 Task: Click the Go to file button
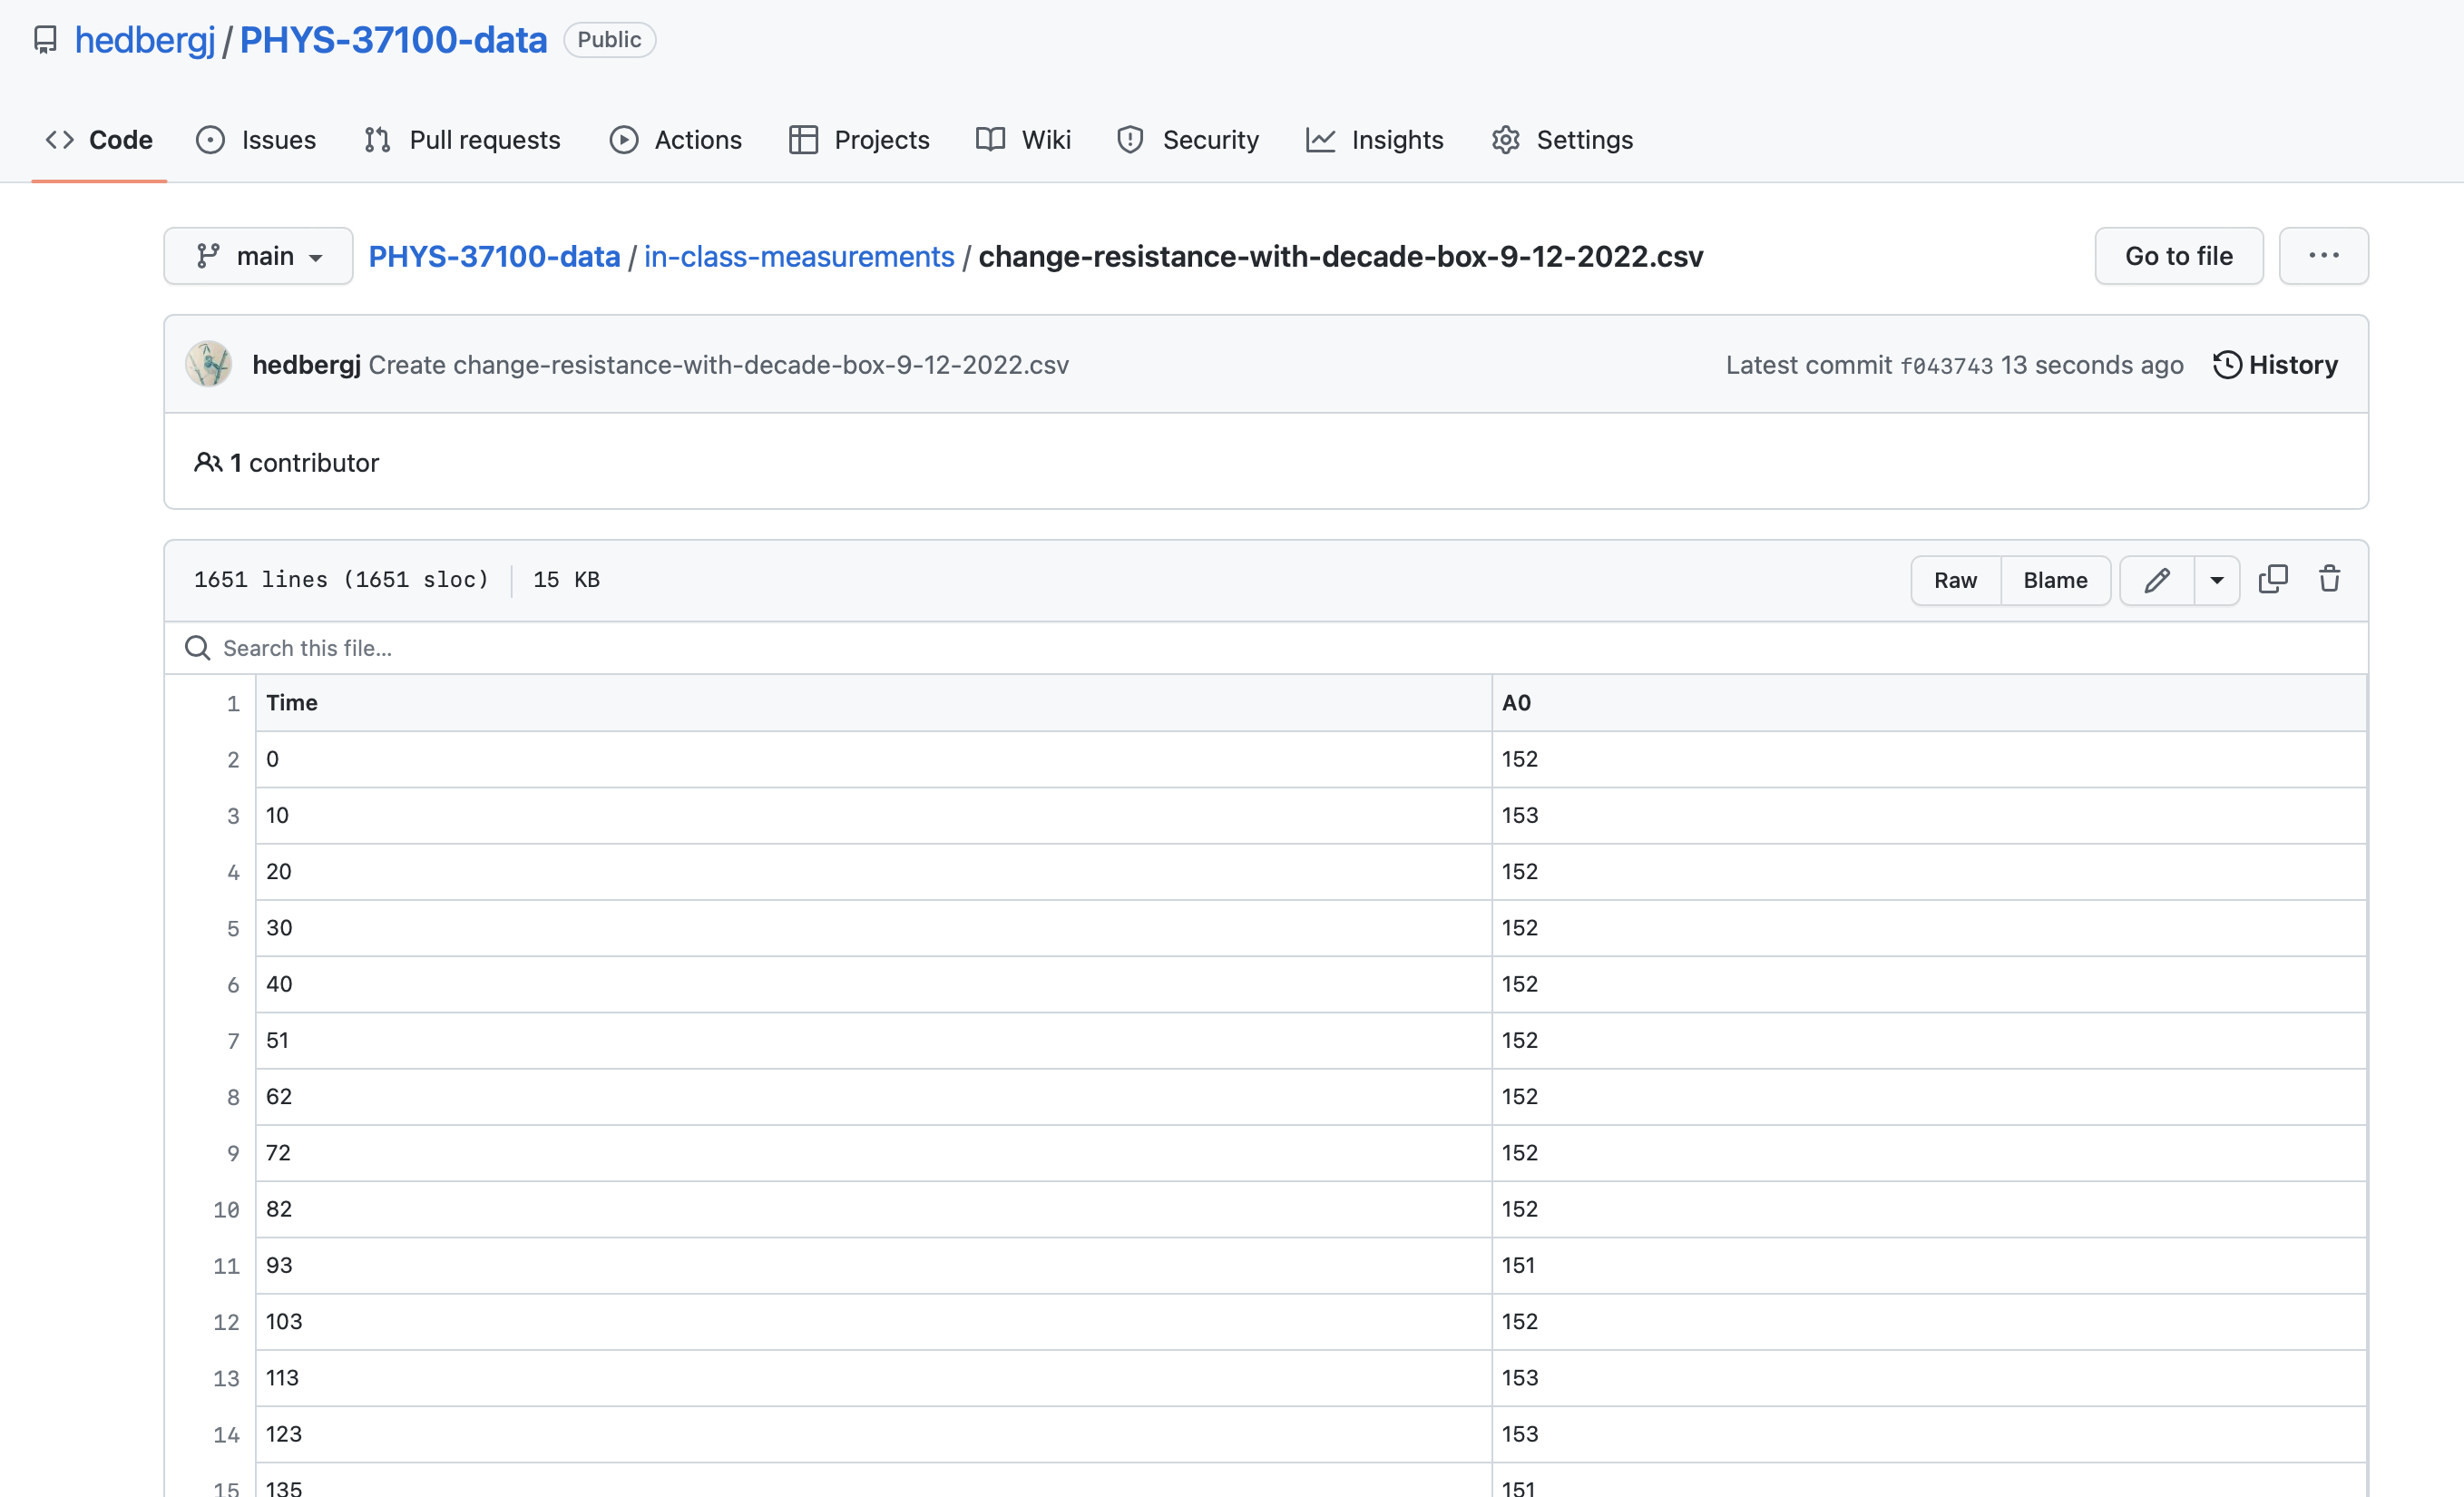tap(2179, 256)
